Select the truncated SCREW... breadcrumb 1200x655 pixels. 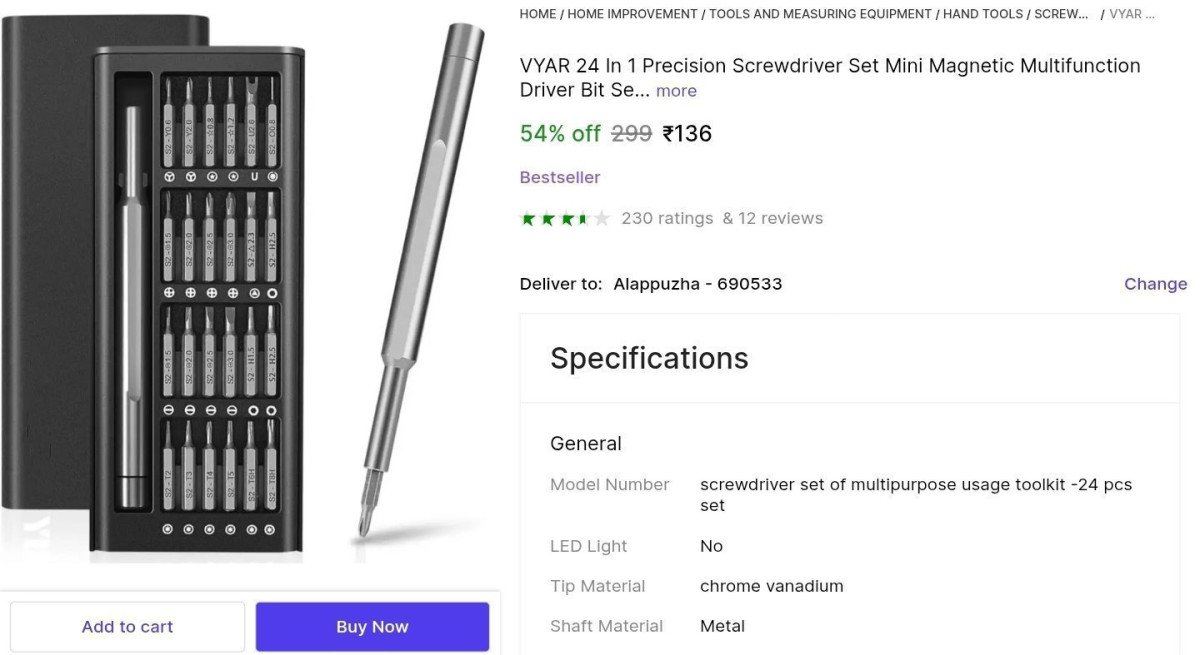click(1061, 14)
